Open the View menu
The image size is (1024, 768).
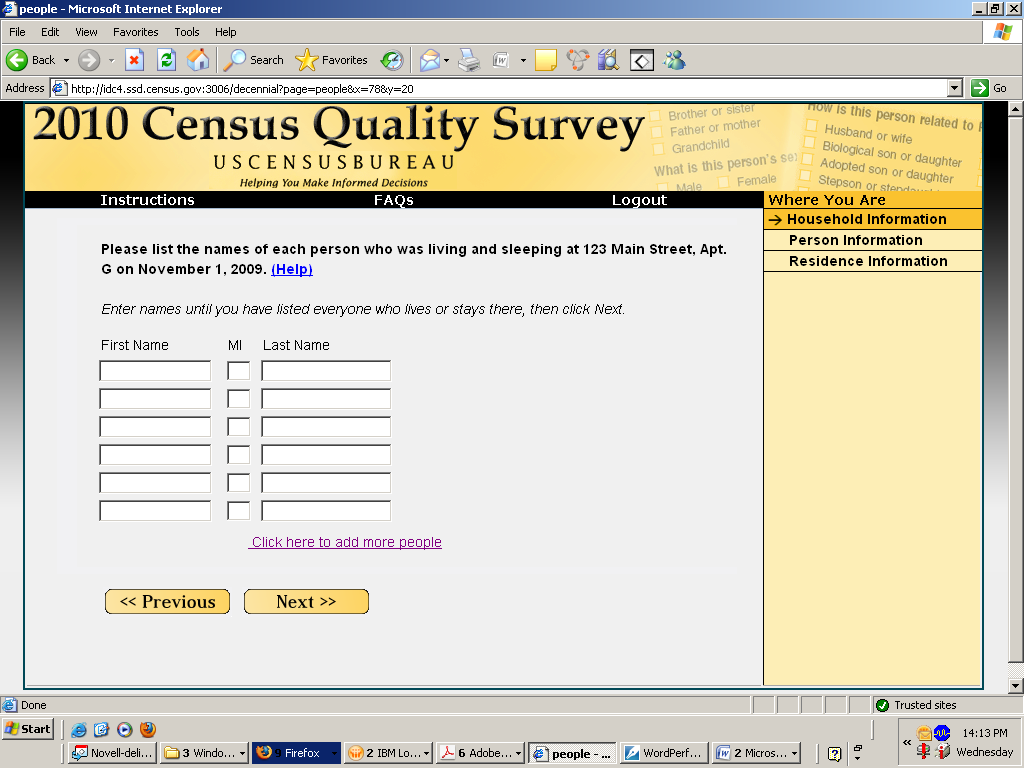pyautogui.click(x=86, y=32)
